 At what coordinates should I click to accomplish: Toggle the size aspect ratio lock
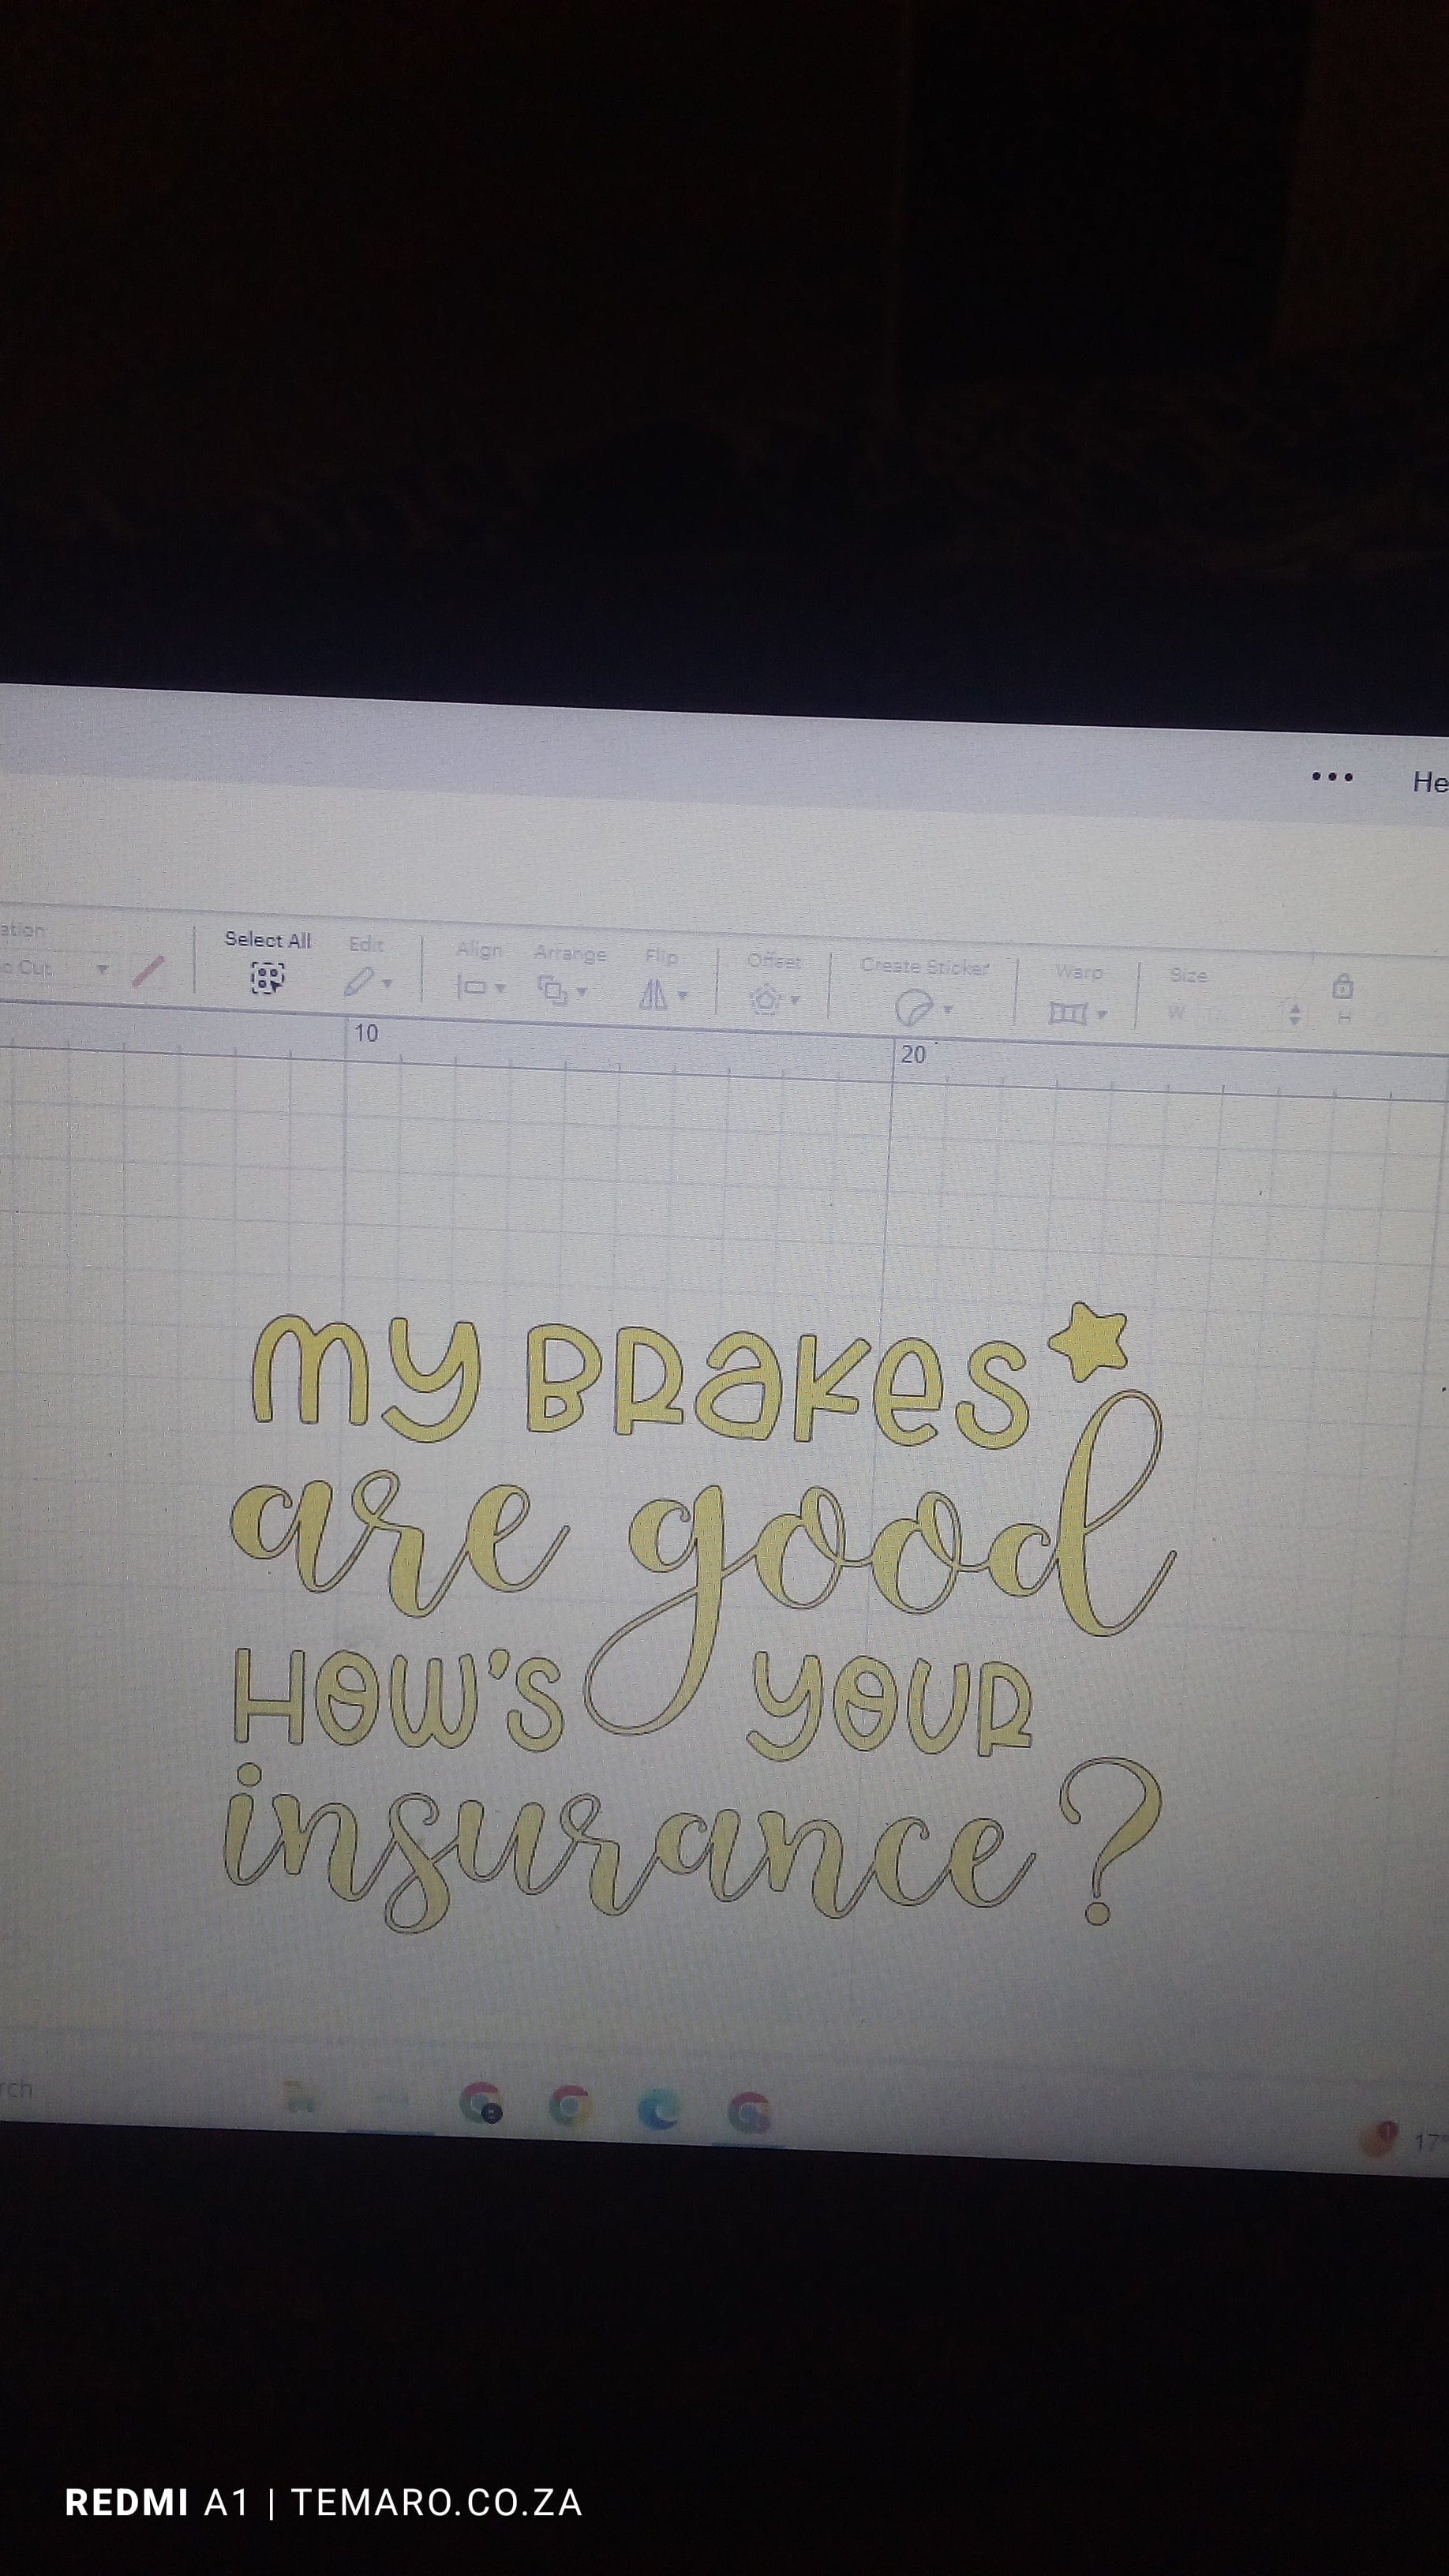click(x=1342, y=986)
